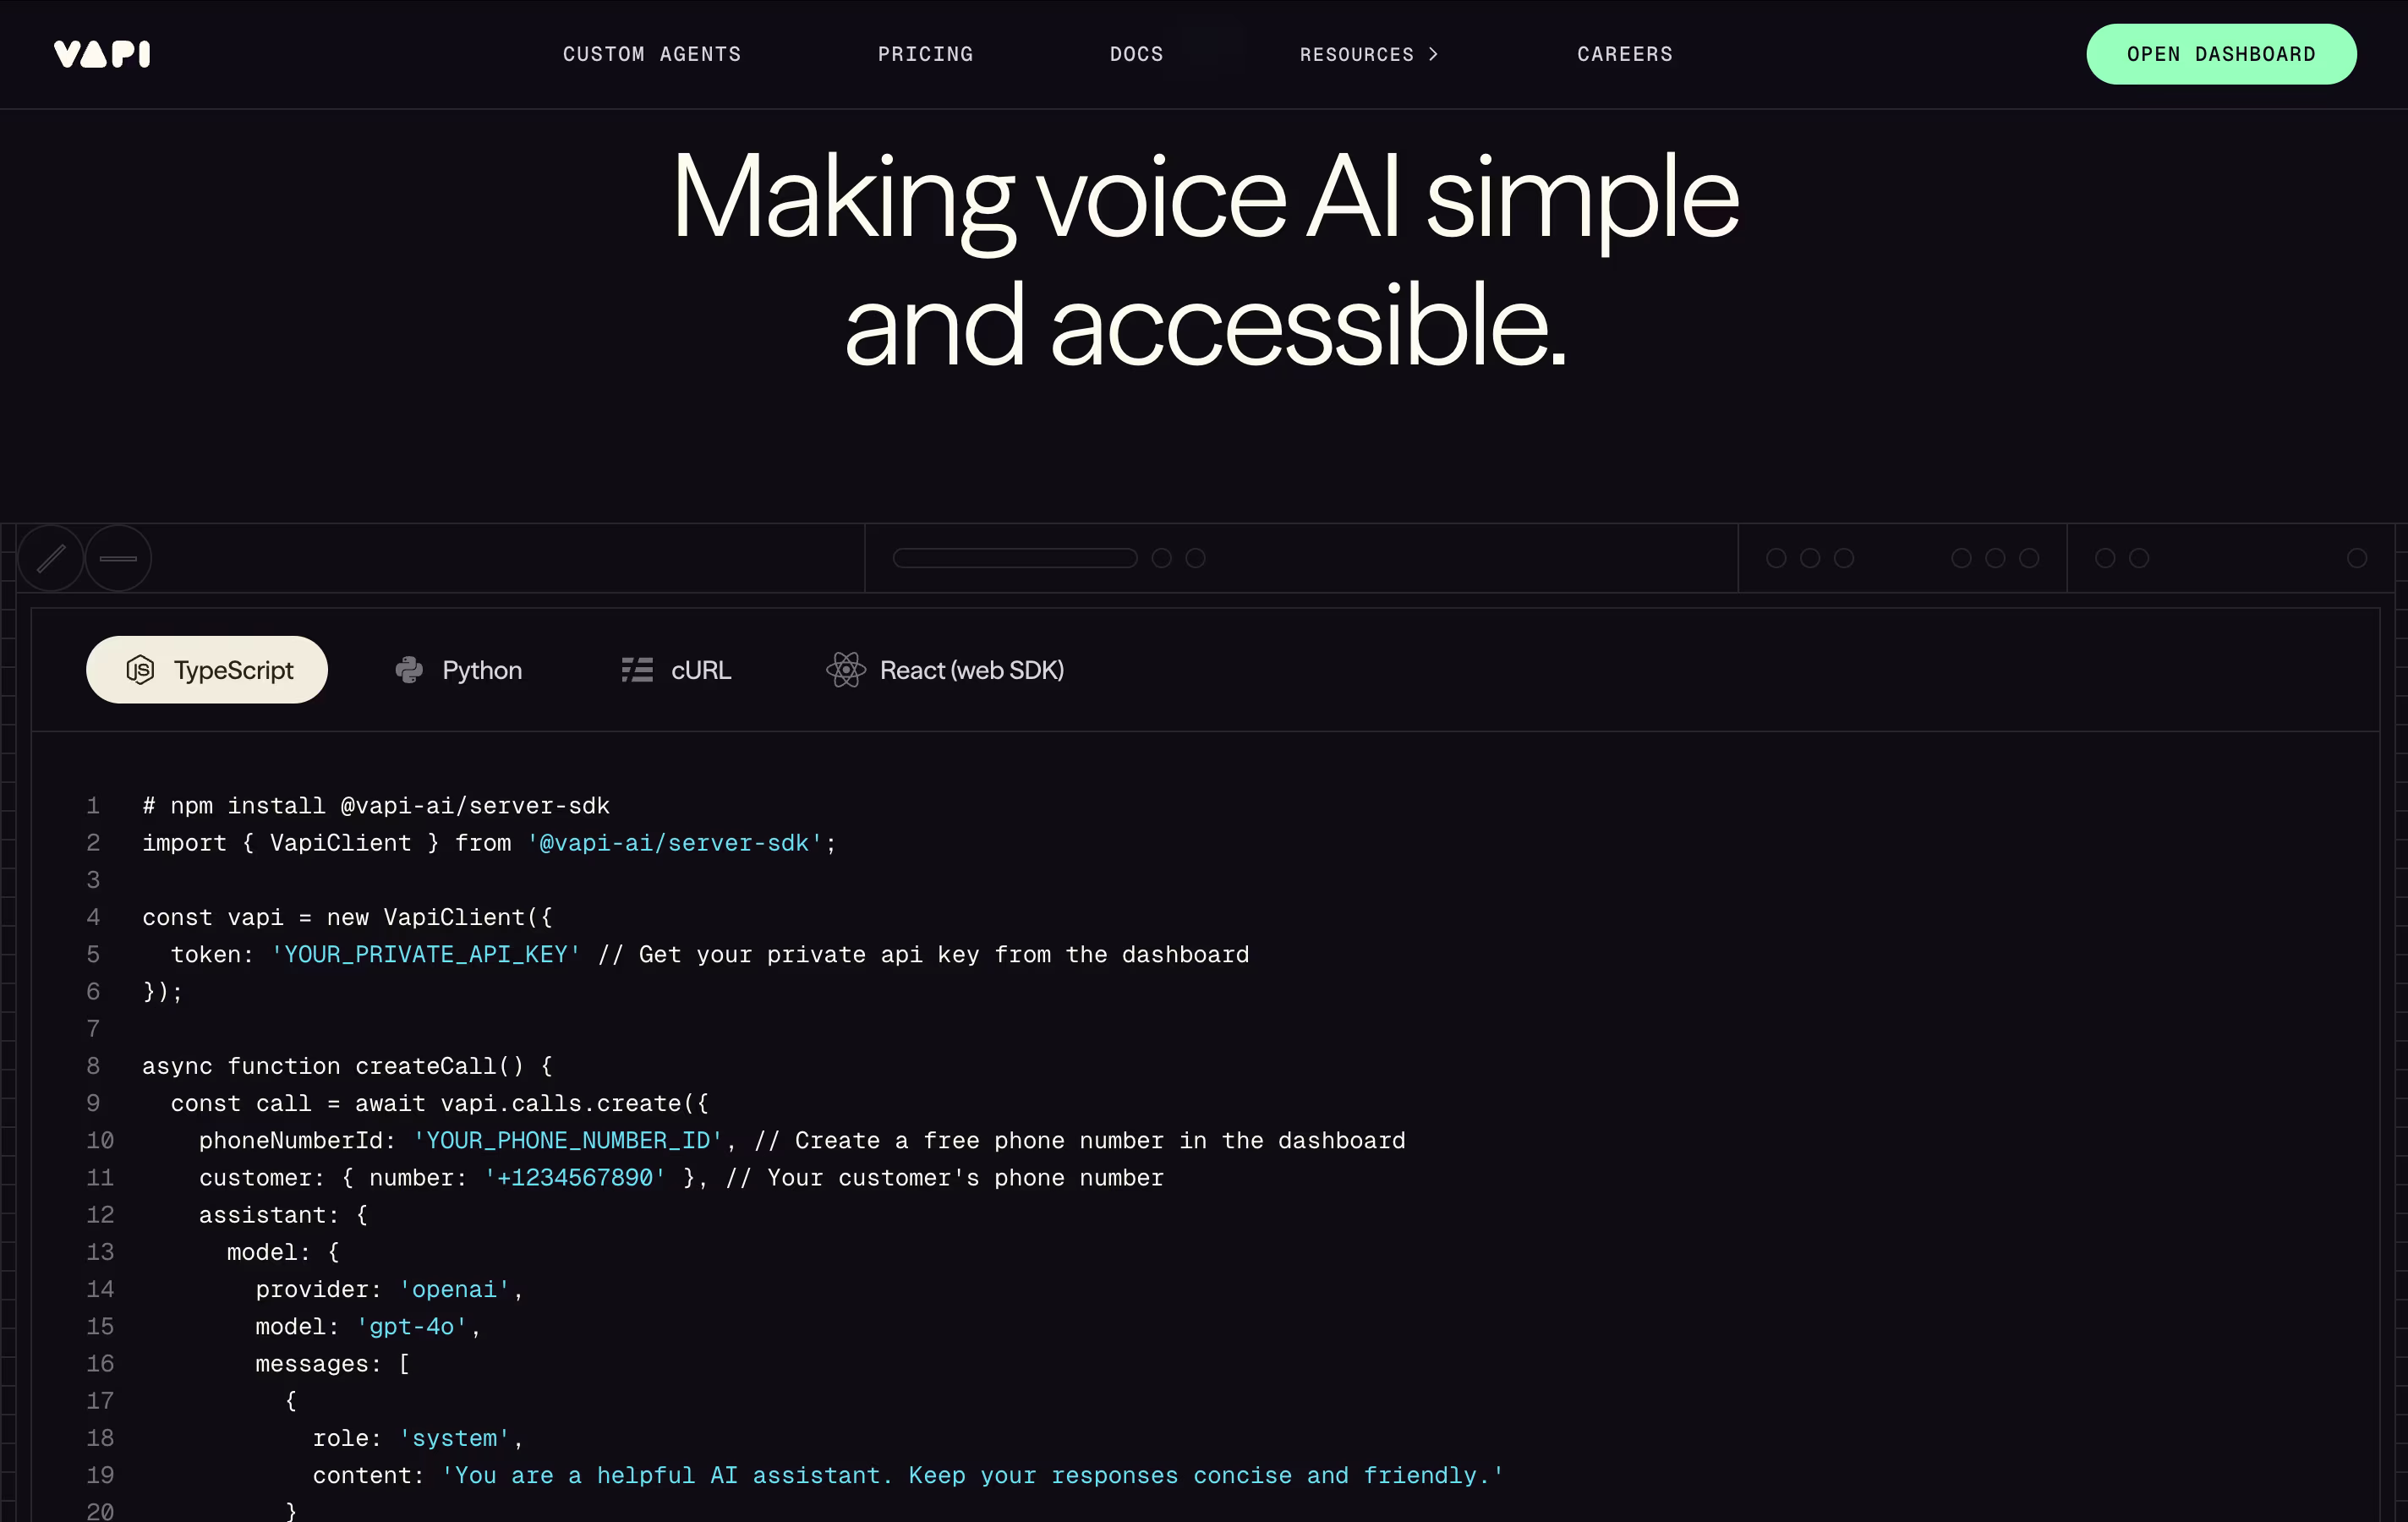Visit the Careers page
This screenshot has height=1522, width=2408.
(x=1625, y=54)
